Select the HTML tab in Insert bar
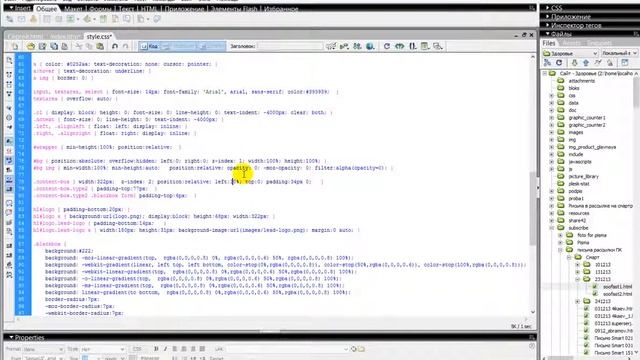 [149, 9]
